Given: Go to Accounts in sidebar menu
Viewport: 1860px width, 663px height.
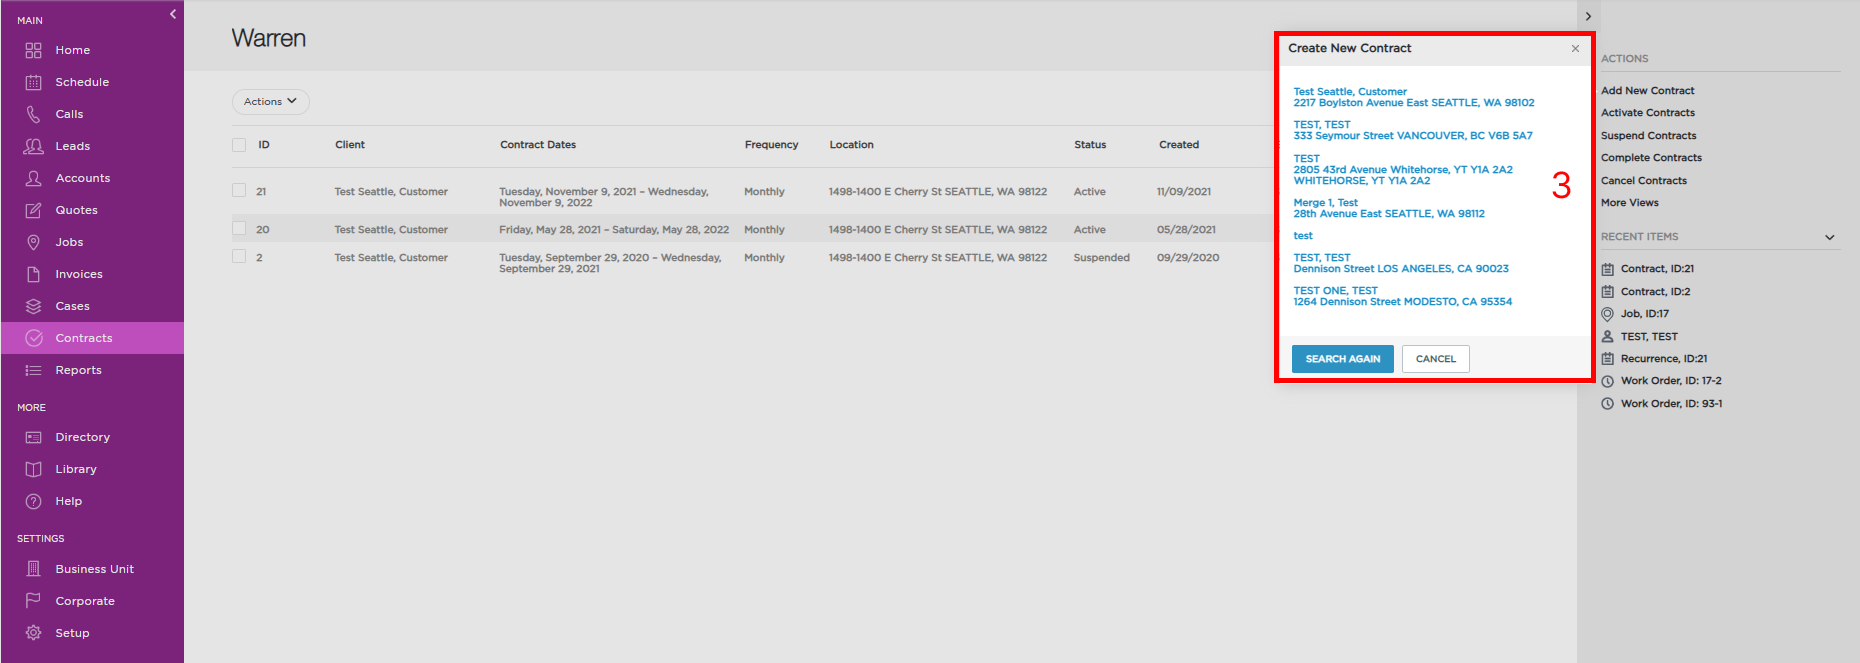Looking at the screenshot, I should pos(83,178).
